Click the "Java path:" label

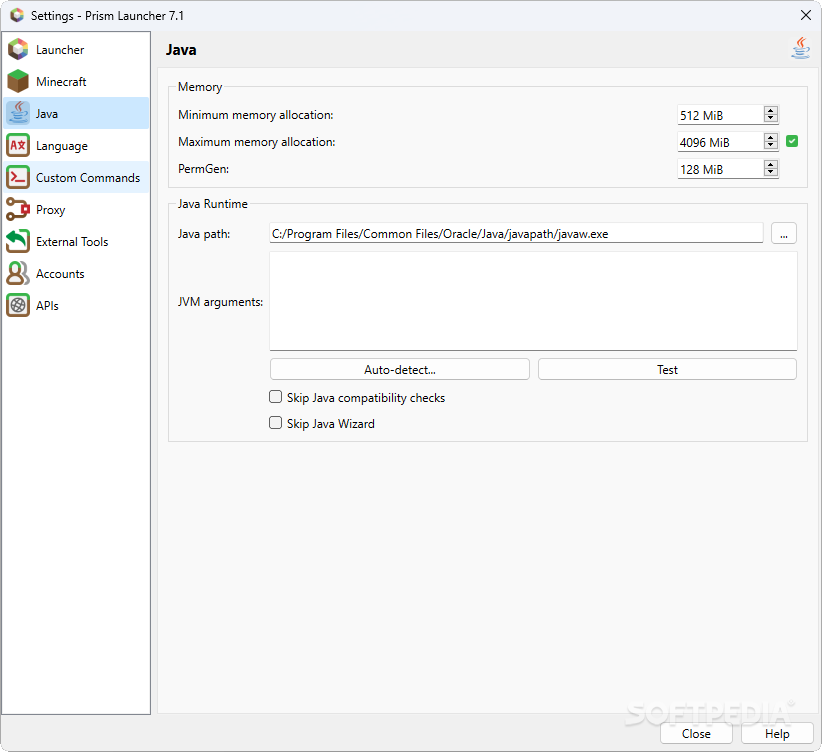click(x=204, y=234)
